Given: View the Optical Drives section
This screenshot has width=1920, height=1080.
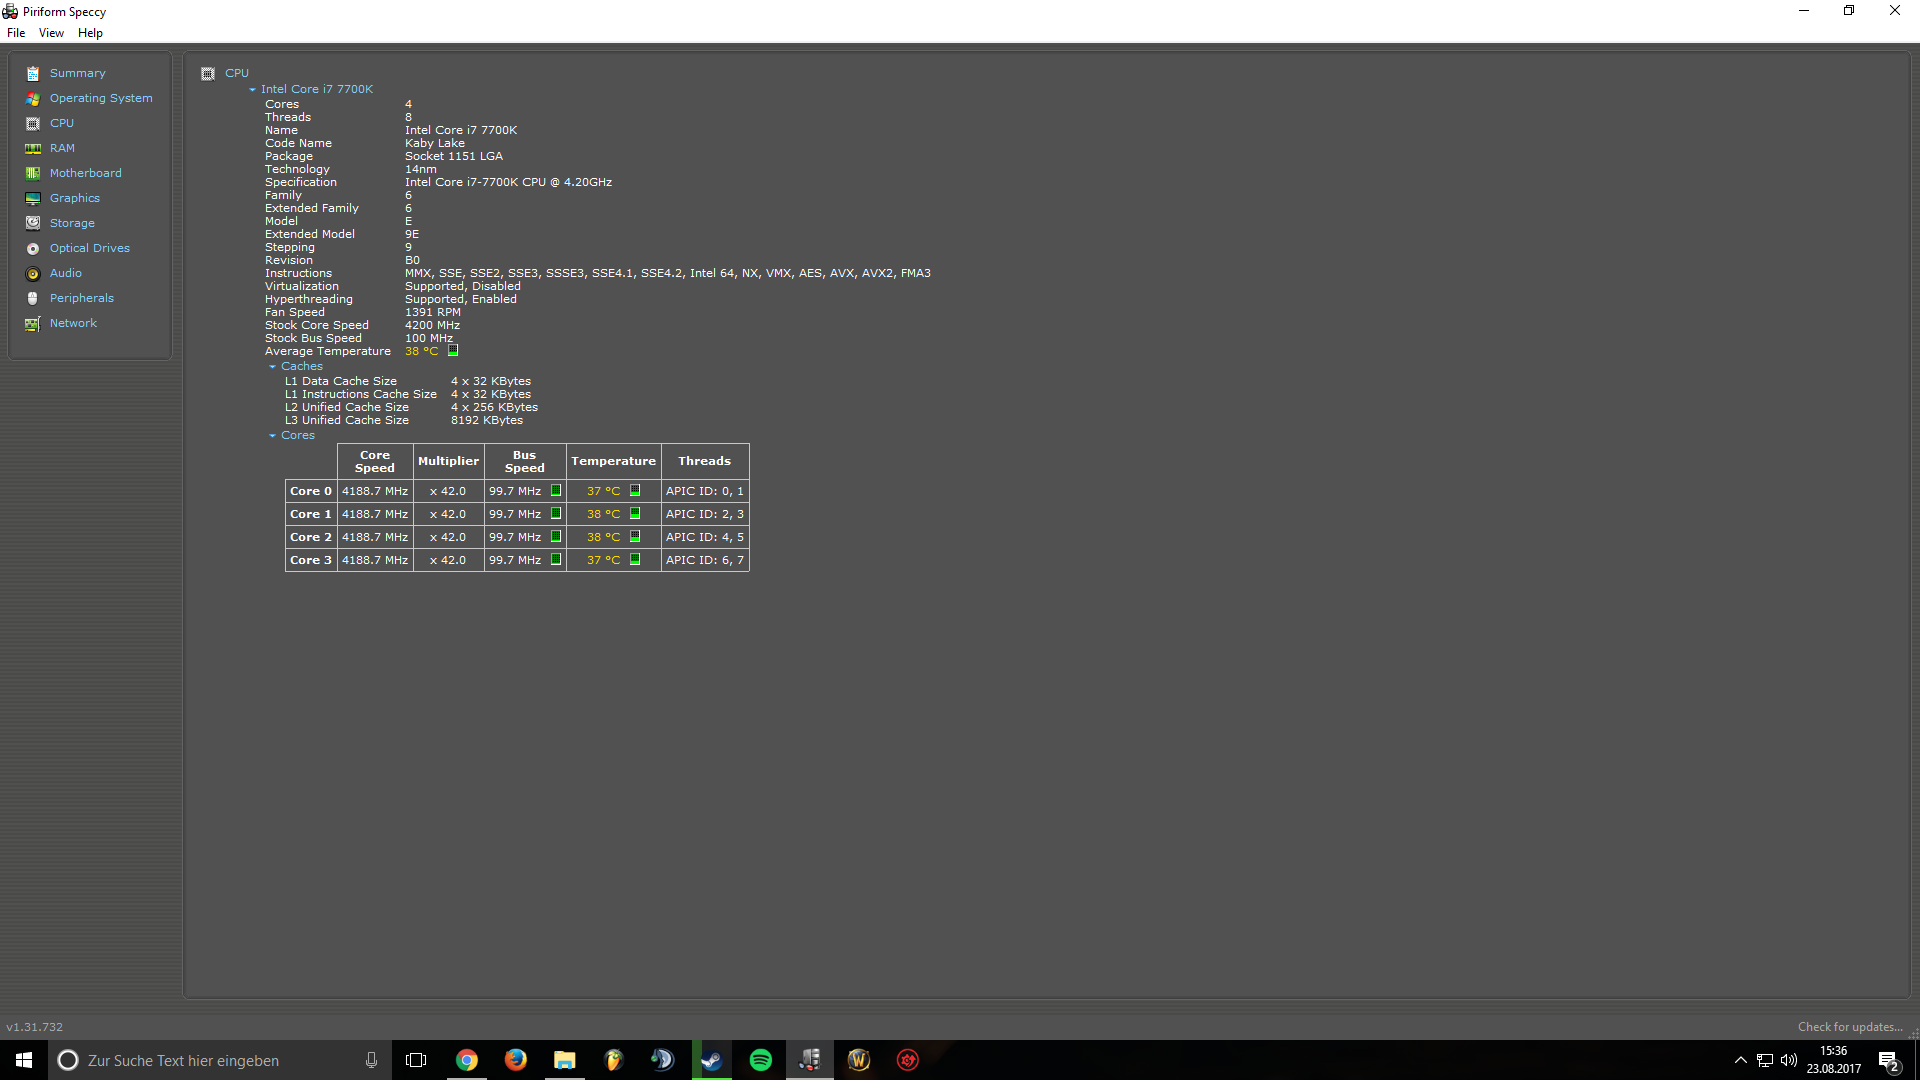Looking at the screenshot, I should click(x=90, y=248).
